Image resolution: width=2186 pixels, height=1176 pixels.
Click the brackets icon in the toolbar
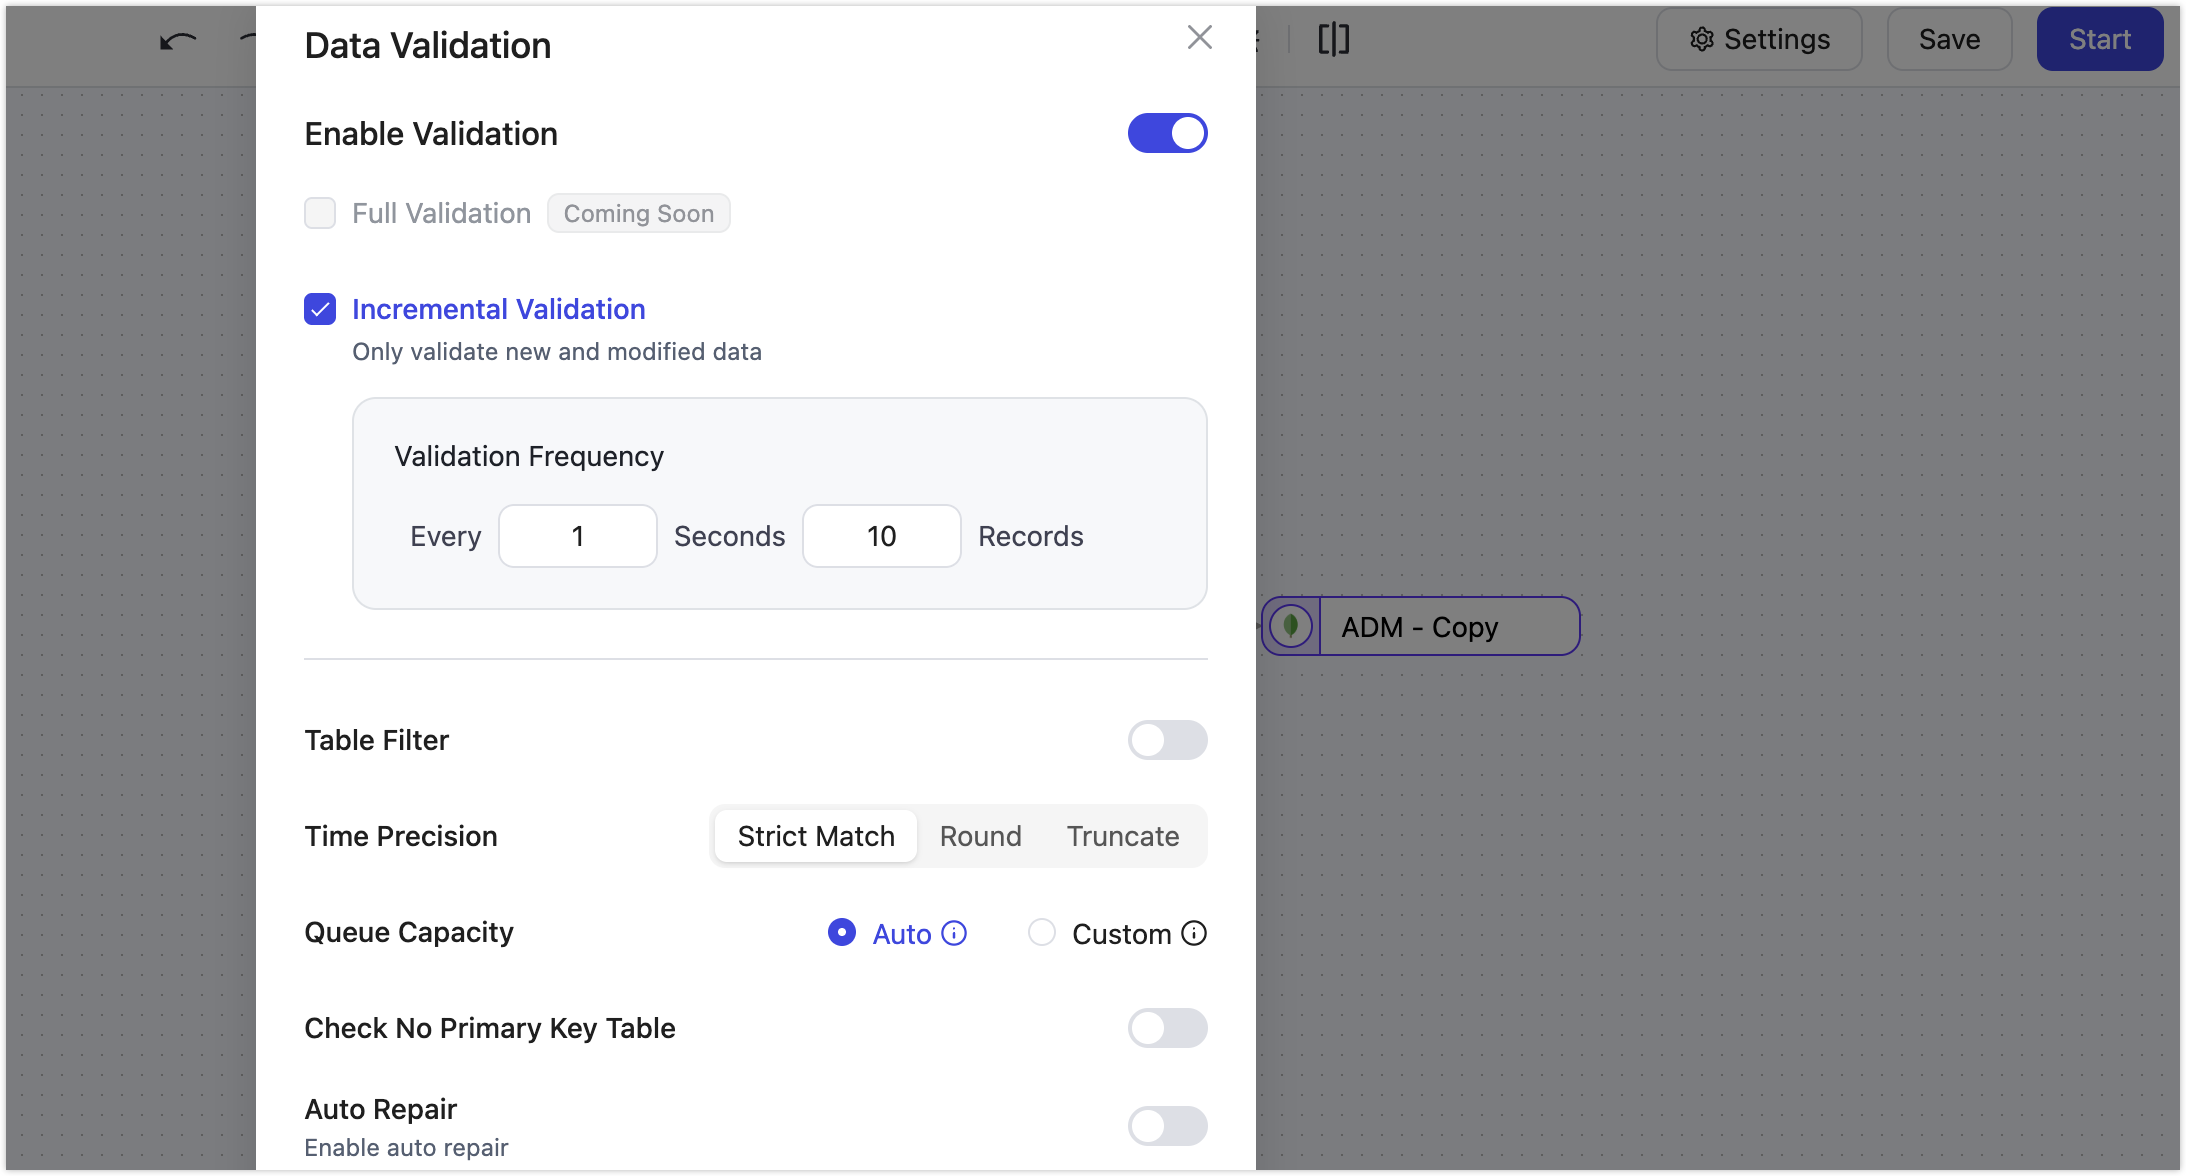click(x=1333, y=40)
